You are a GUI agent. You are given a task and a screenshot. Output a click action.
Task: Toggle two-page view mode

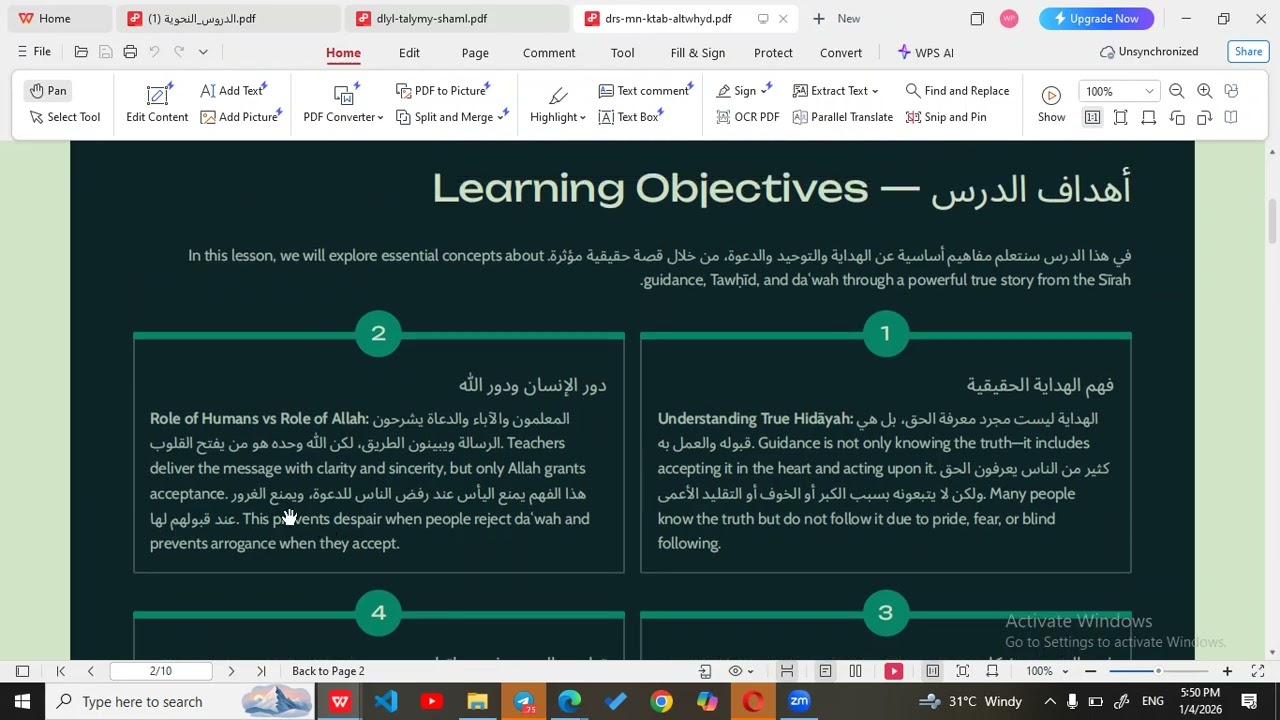tap(855, 671)
